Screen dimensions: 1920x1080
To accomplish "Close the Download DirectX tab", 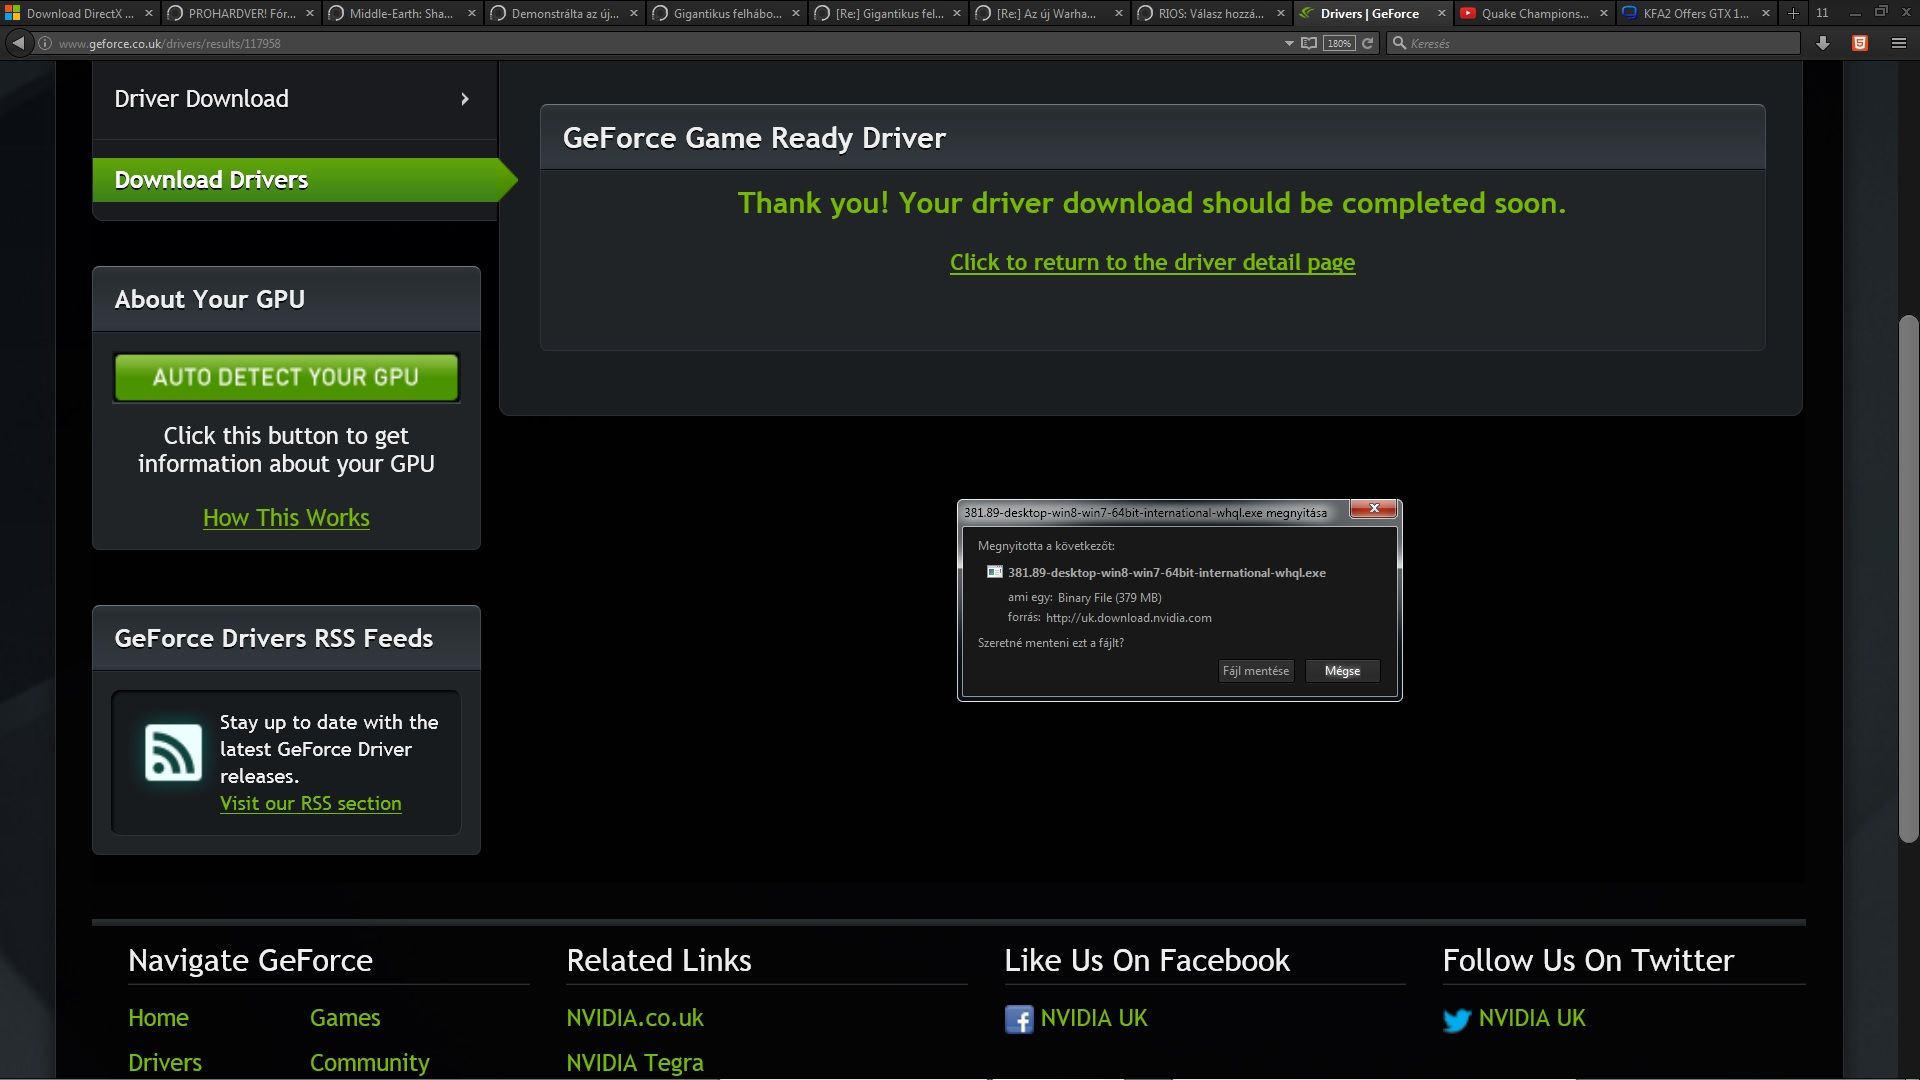I will click(x=149, y=13).
